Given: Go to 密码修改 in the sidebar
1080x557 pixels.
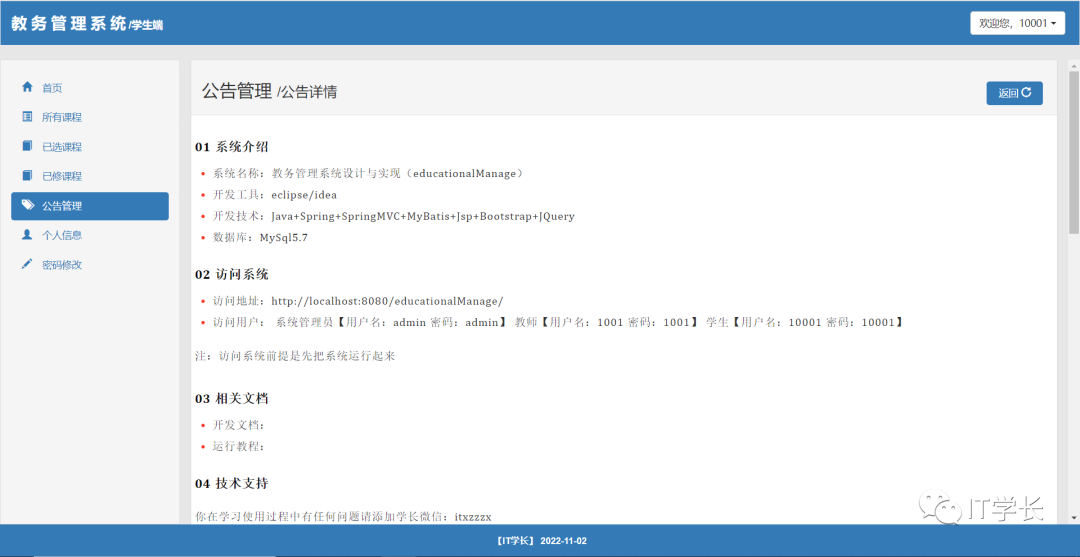Looking at the screenshot, I should 90,264.
